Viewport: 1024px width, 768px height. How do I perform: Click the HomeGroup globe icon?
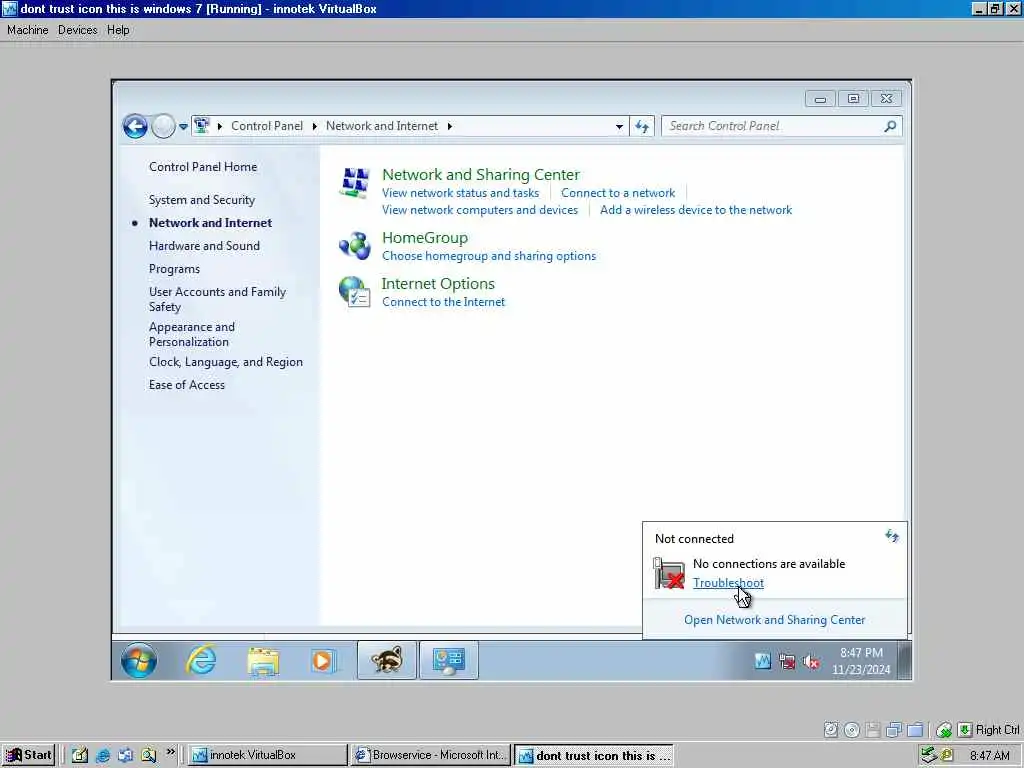[355, 246]
